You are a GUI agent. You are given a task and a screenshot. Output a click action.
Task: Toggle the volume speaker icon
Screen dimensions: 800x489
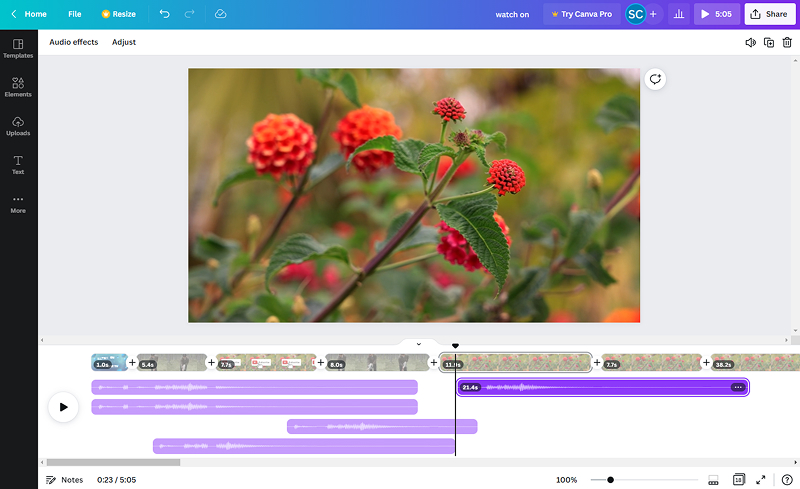(x=750, y=42)
